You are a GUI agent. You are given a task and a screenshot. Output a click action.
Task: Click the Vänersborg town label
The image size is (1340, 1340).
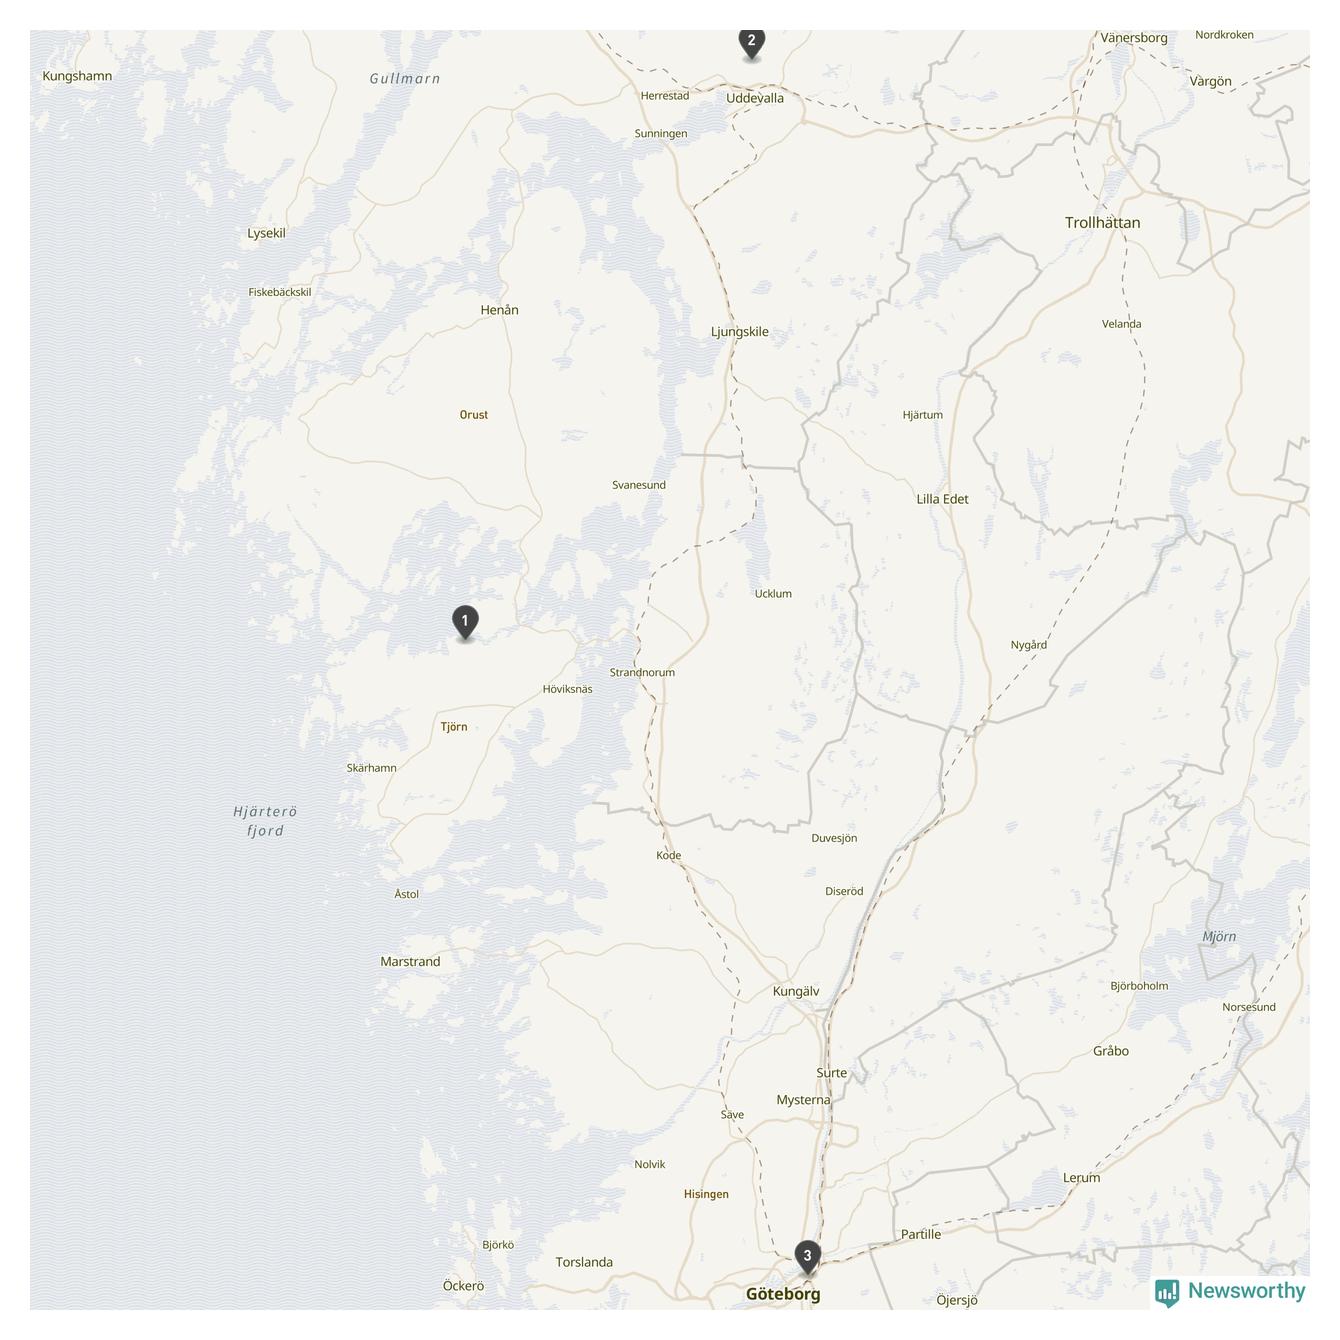(1134, 38)
